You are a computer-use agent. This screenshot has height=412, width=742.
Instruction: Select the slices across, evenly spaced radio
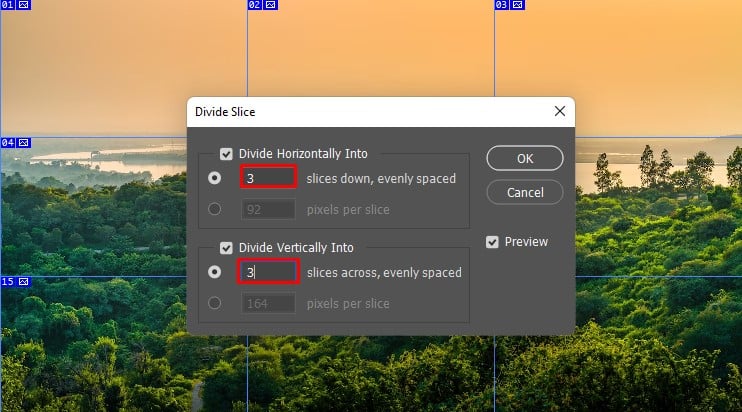tap(214, 272)
